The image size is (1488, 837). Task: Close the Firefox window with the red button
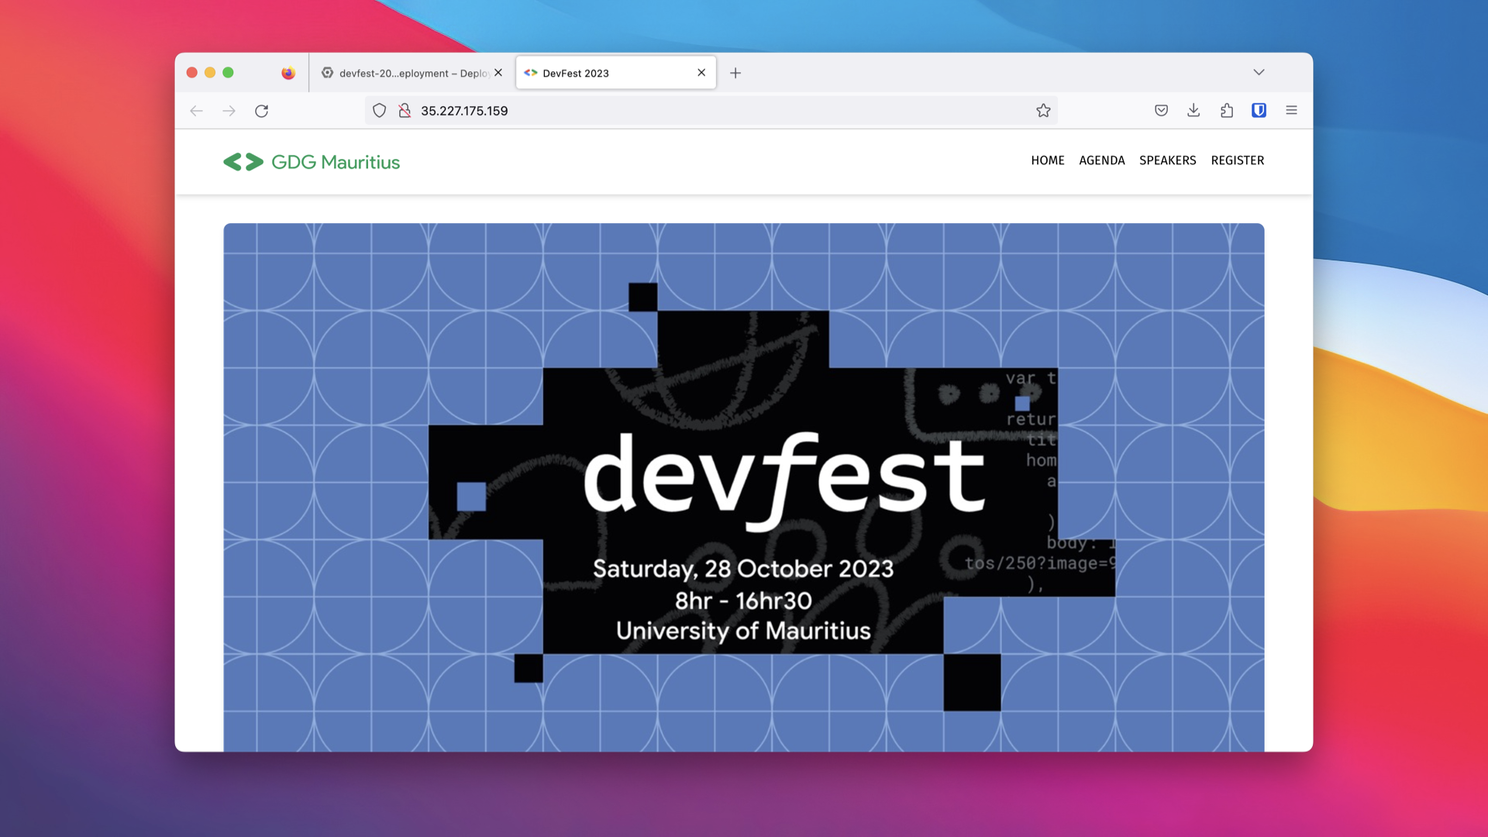(x=192, y=73)
